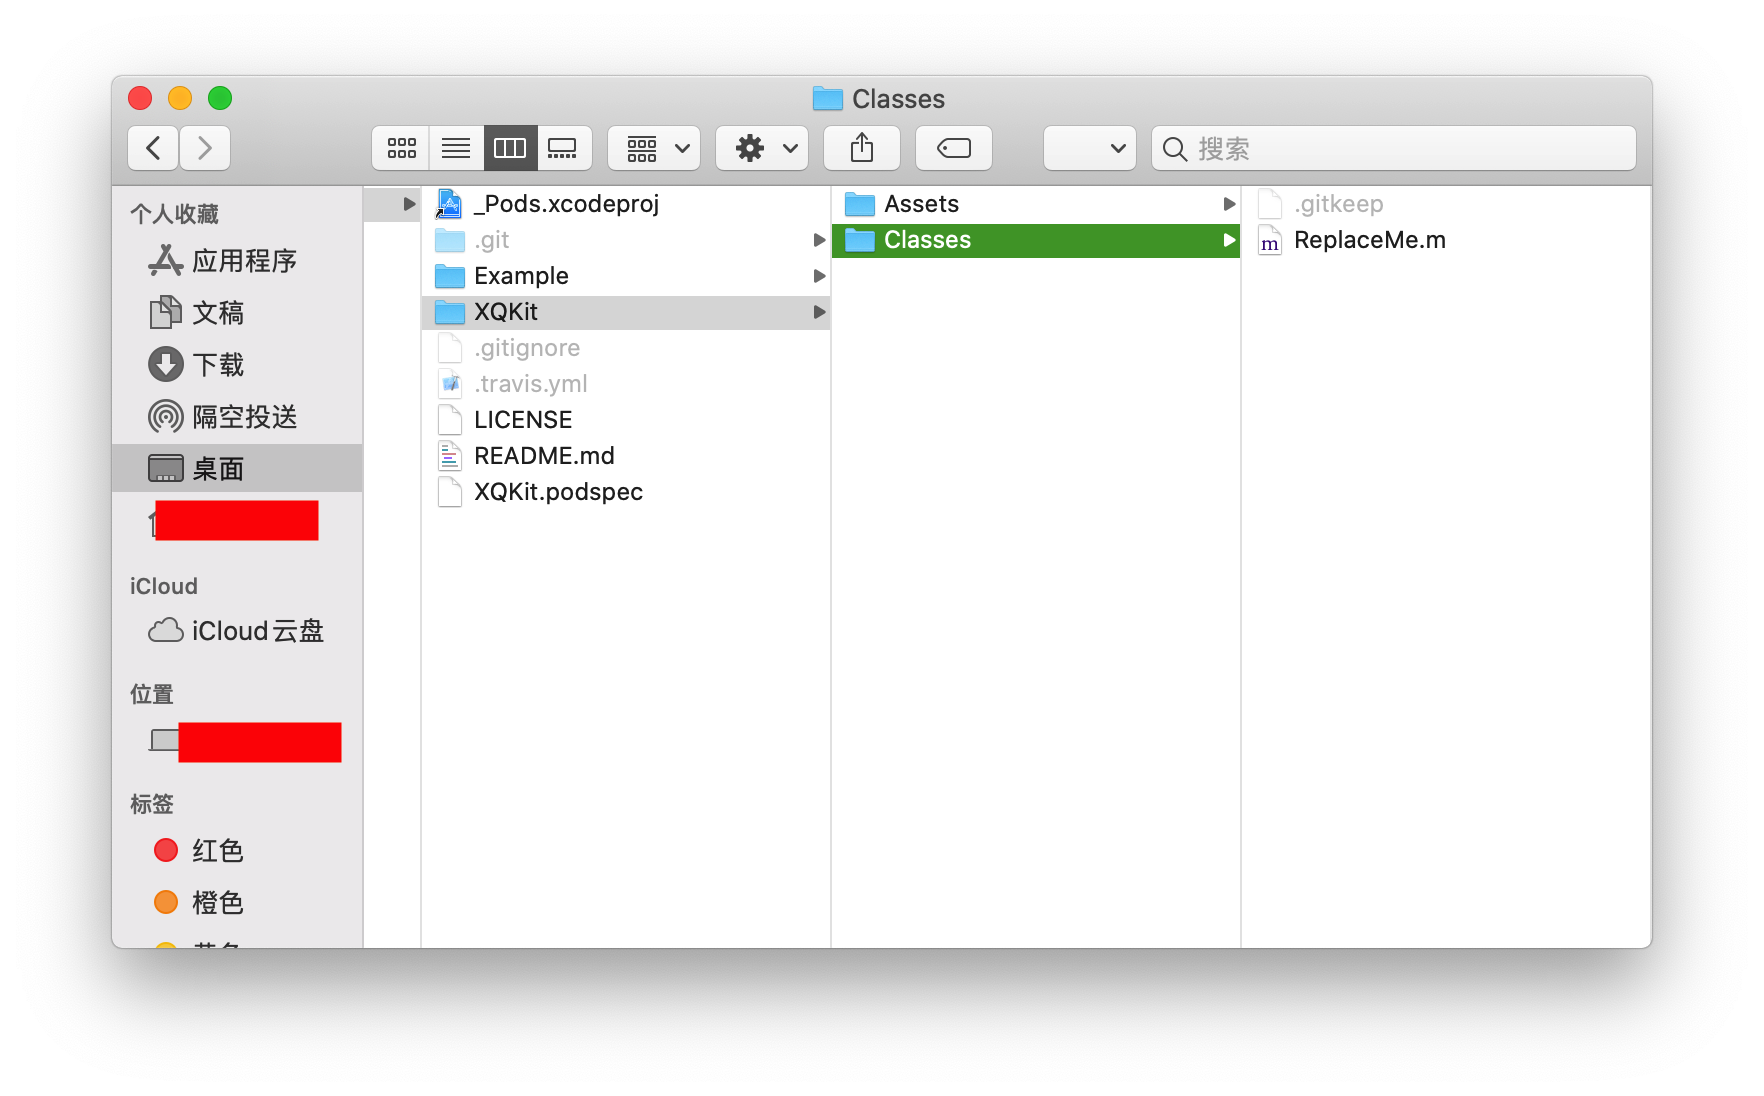Close the Finder window

(140, 98)
